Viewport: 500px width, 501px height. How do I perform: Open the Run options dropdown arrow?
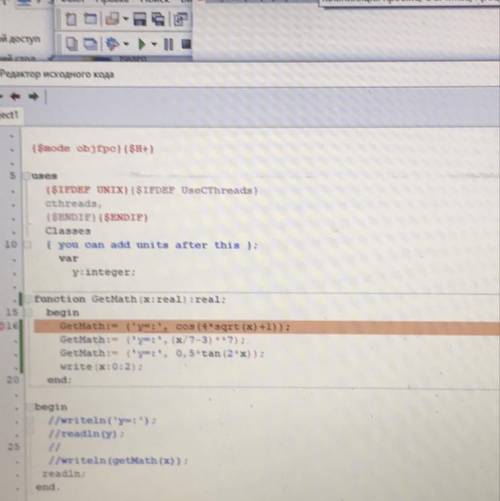pyautogui.click(x=154, y=44)
